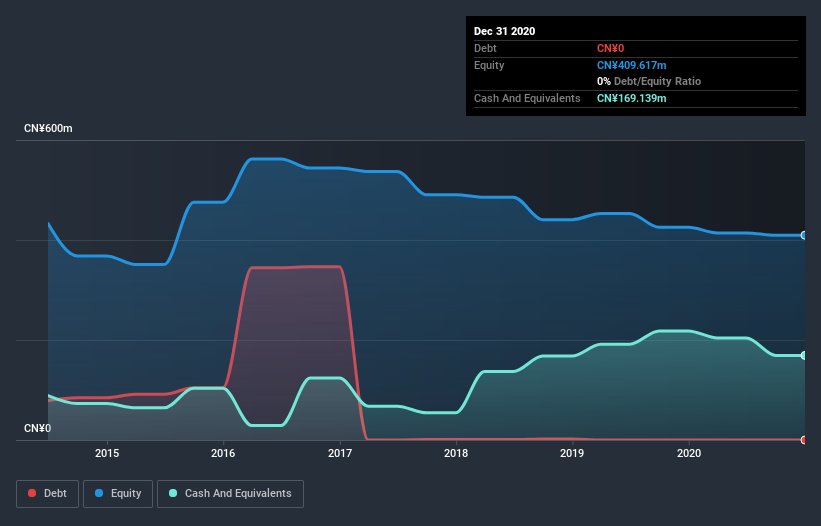The height and width of the screenshot is (526, 821).
Task: Select the Cash endpoint marker at Dec 2020
Action: (x=804, y=355)
